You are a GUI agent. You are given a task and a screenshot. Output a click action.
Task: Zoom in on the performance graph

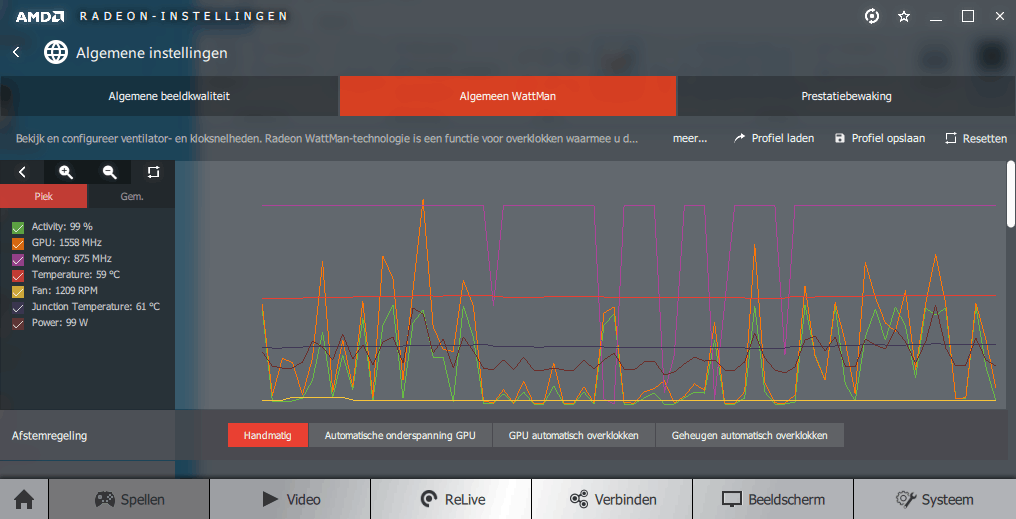(65, 172)
